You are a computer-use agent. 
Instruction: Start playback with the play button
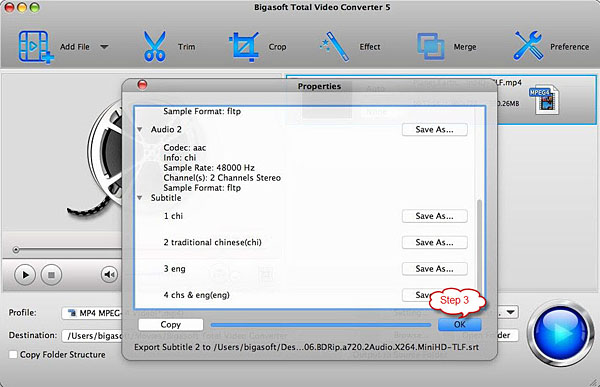pos(25,275)
